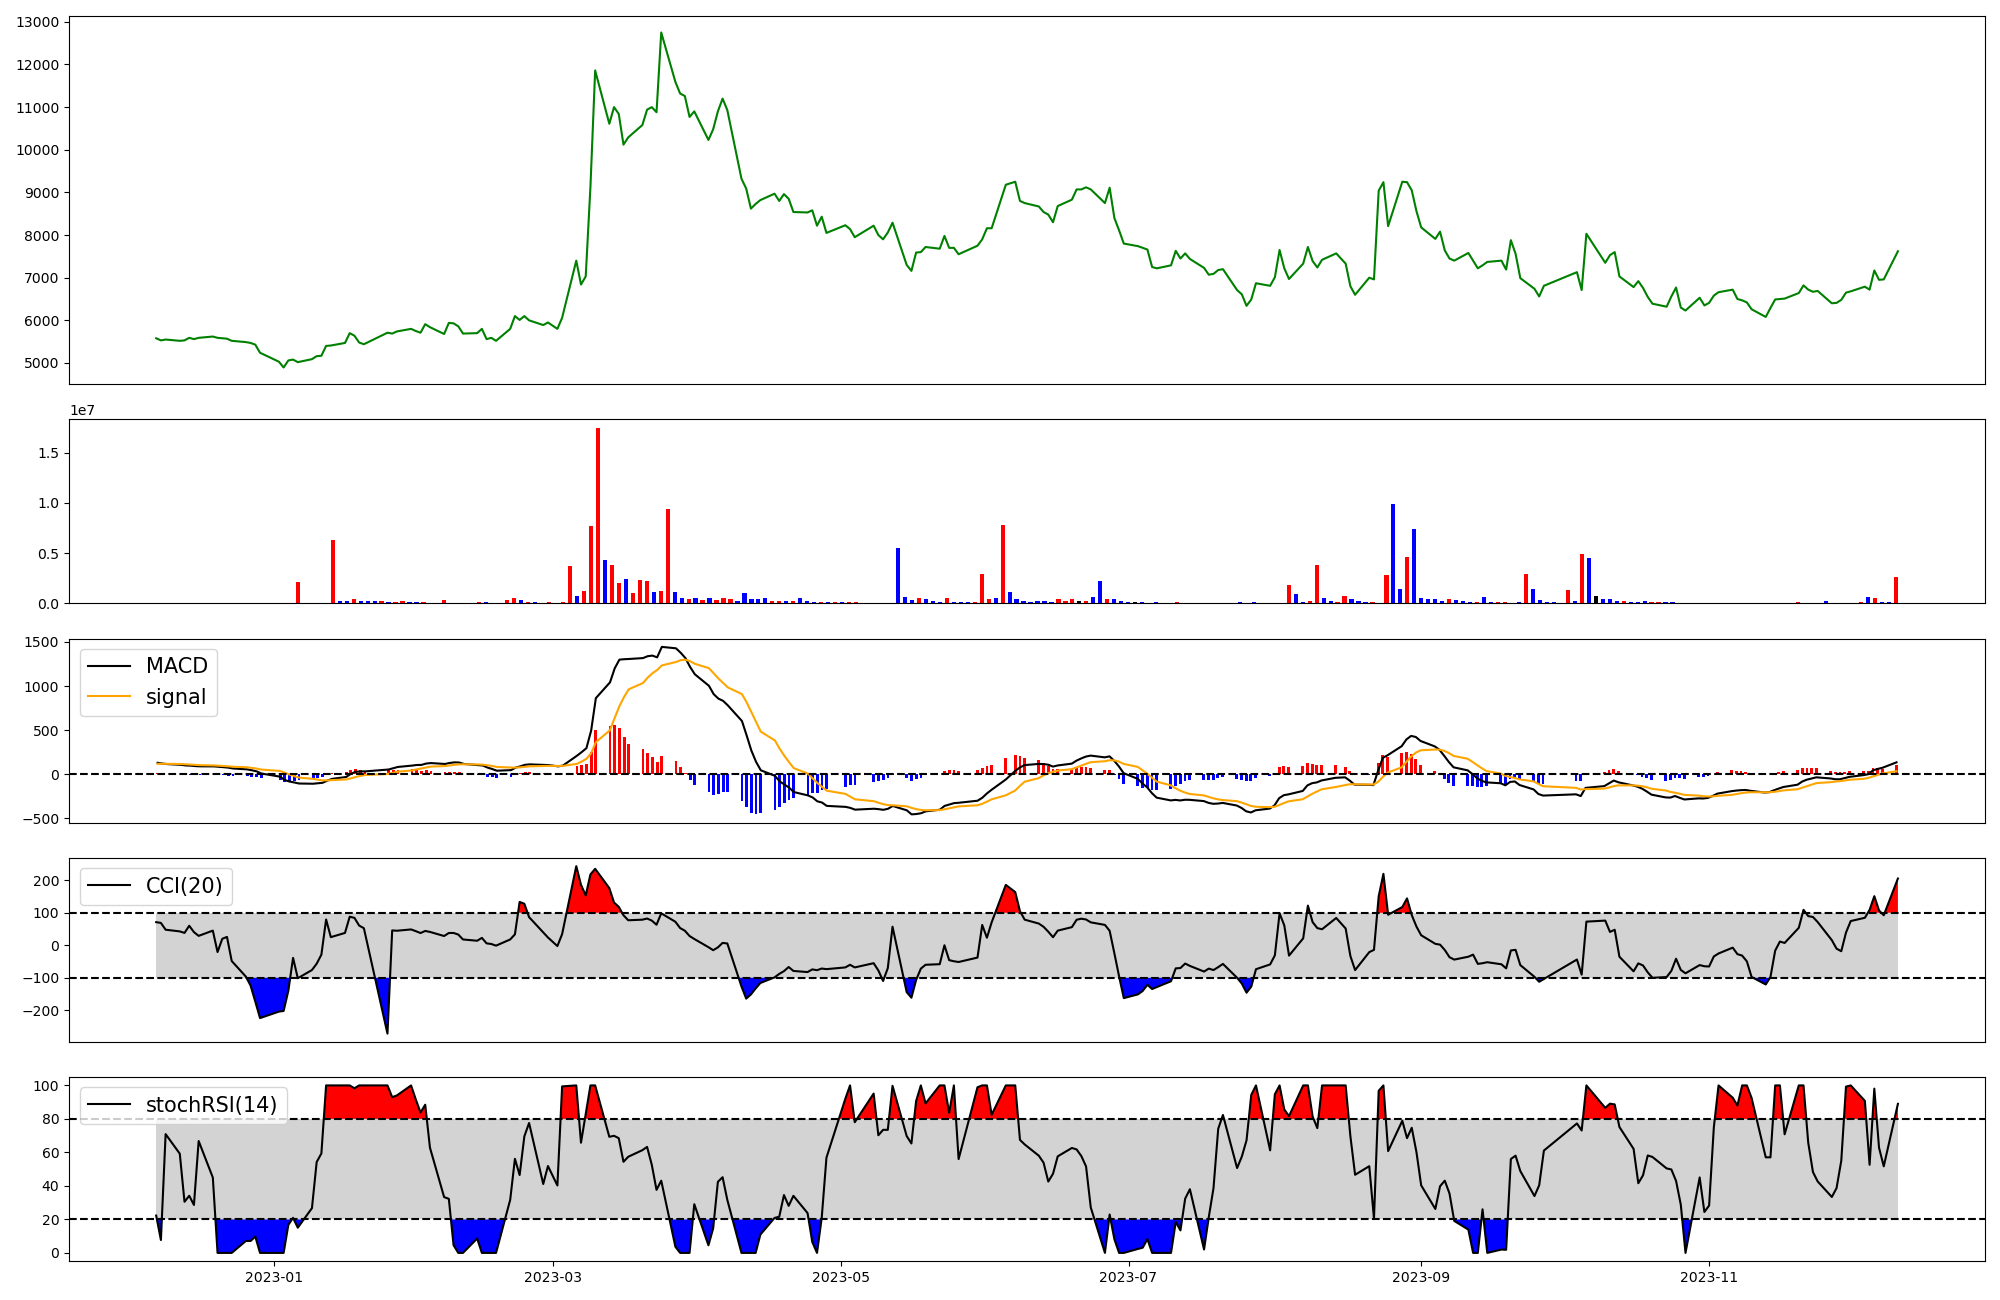This screenshot has height=1300, width=2000.
Task: Click the 1500 tick on MACD axis
Action: [41, 642]
